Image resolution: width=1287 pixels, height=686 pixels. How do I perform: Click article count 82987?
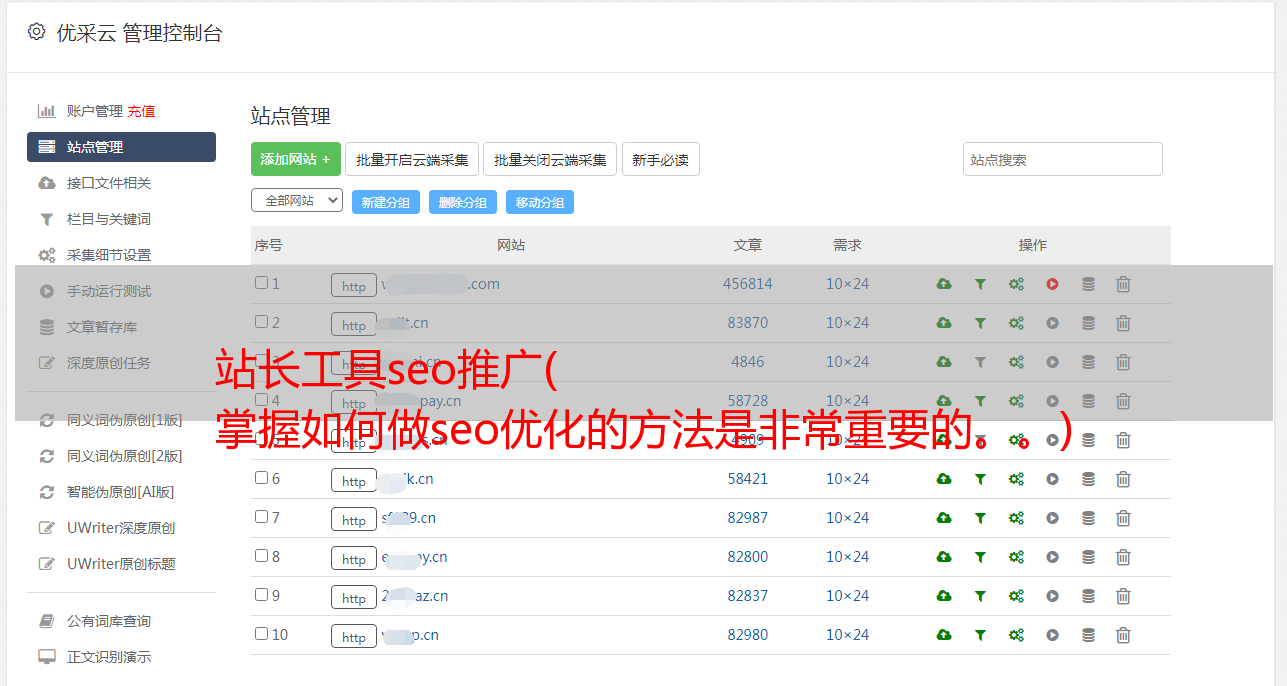(x=748, y=518)
